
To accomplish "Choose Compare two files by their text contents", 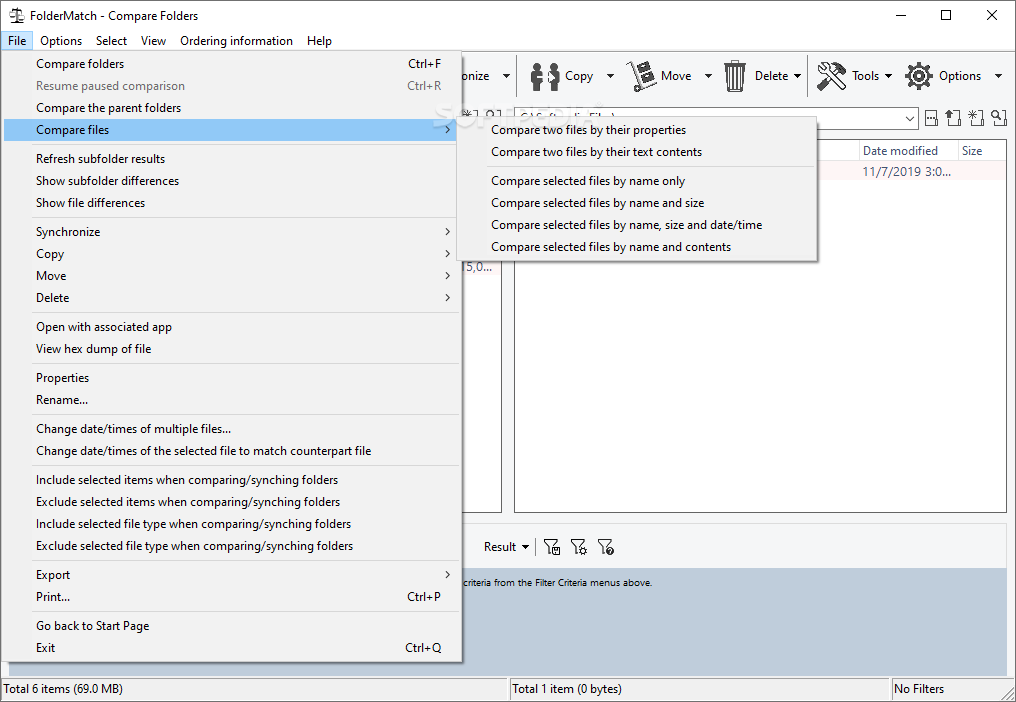I will [637, 152].
